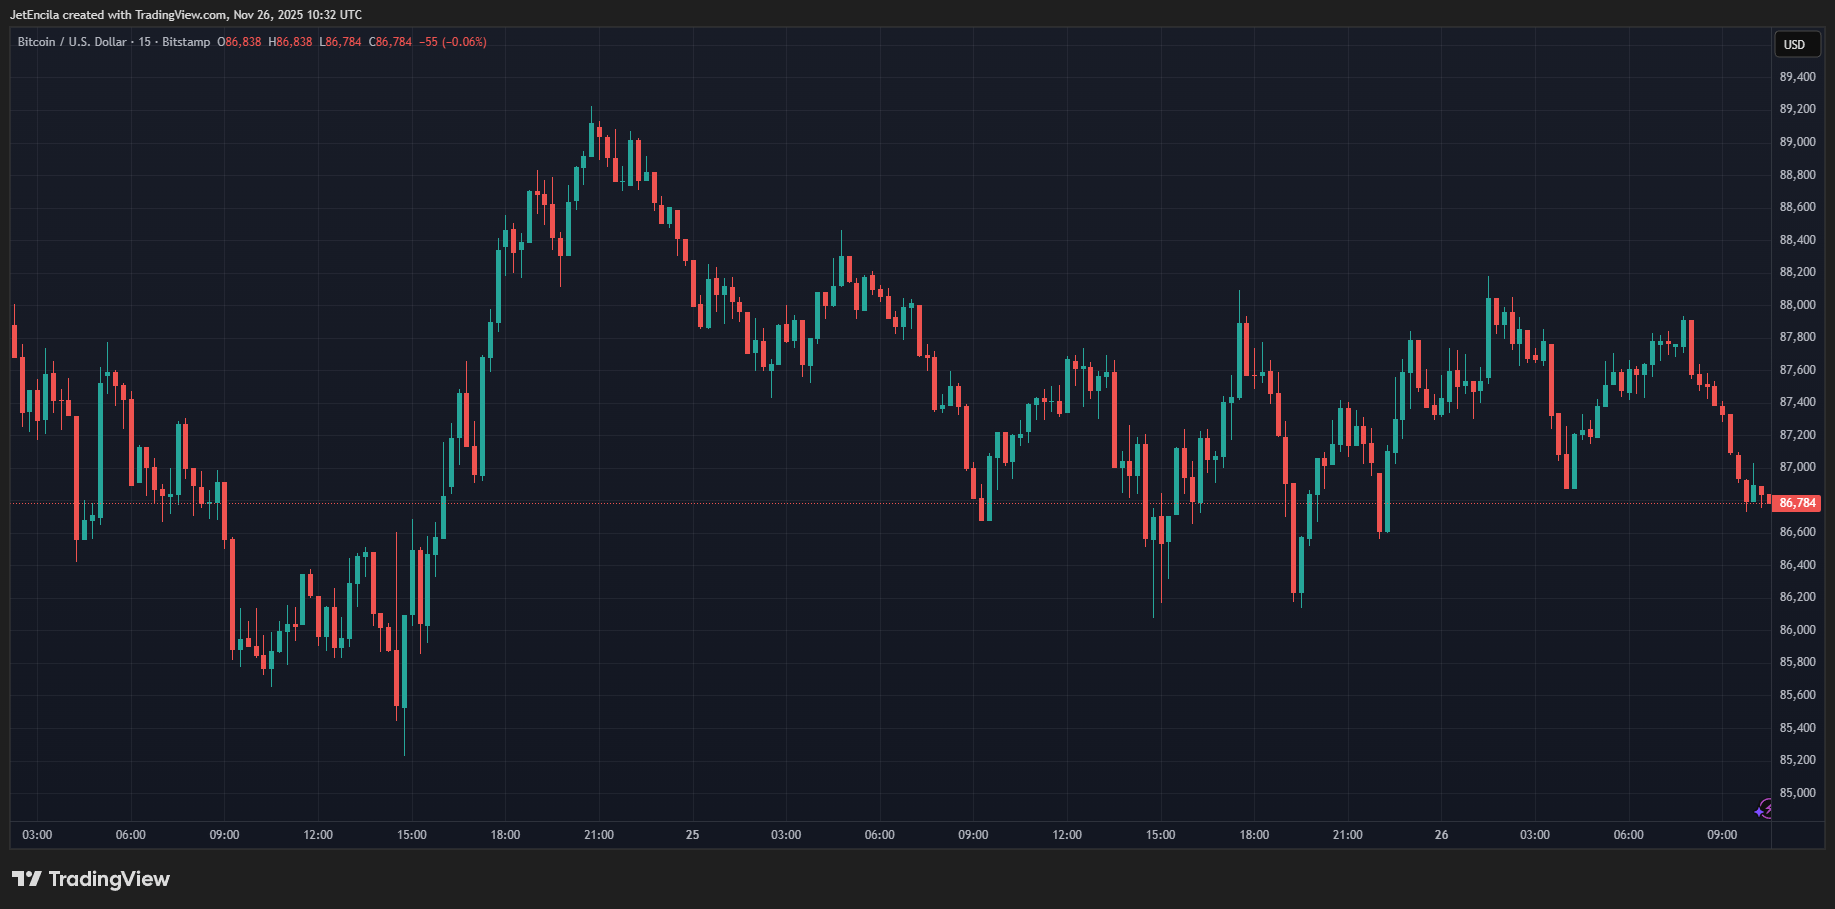Image resolution: width=1835 pixels, height=909 pixels.
Task: Click the TradingView logo below the chart
Action: (91, 879)
